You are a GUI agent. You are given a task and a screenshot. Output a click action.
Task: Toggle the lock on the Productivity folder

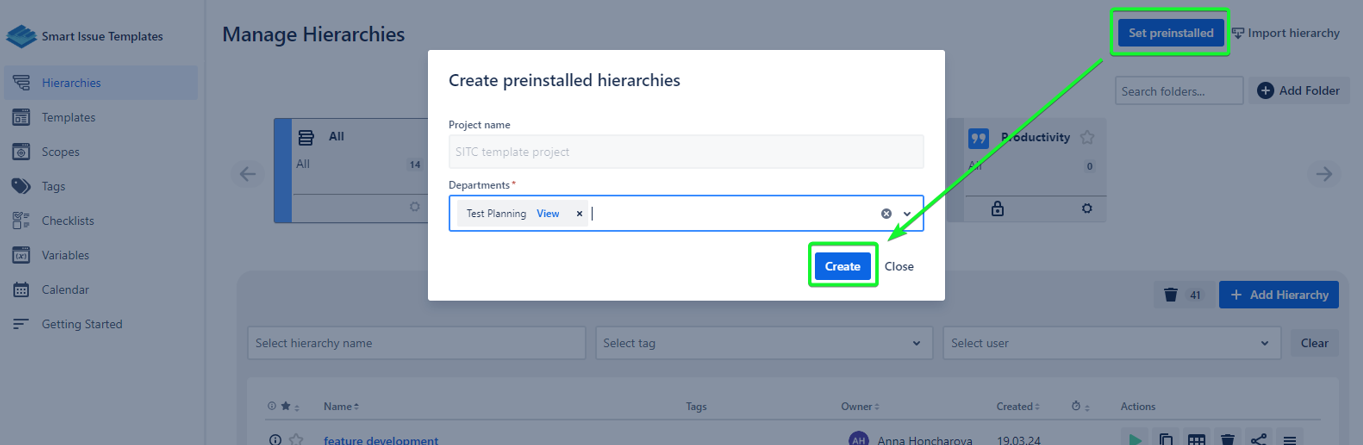coord(997,209)
